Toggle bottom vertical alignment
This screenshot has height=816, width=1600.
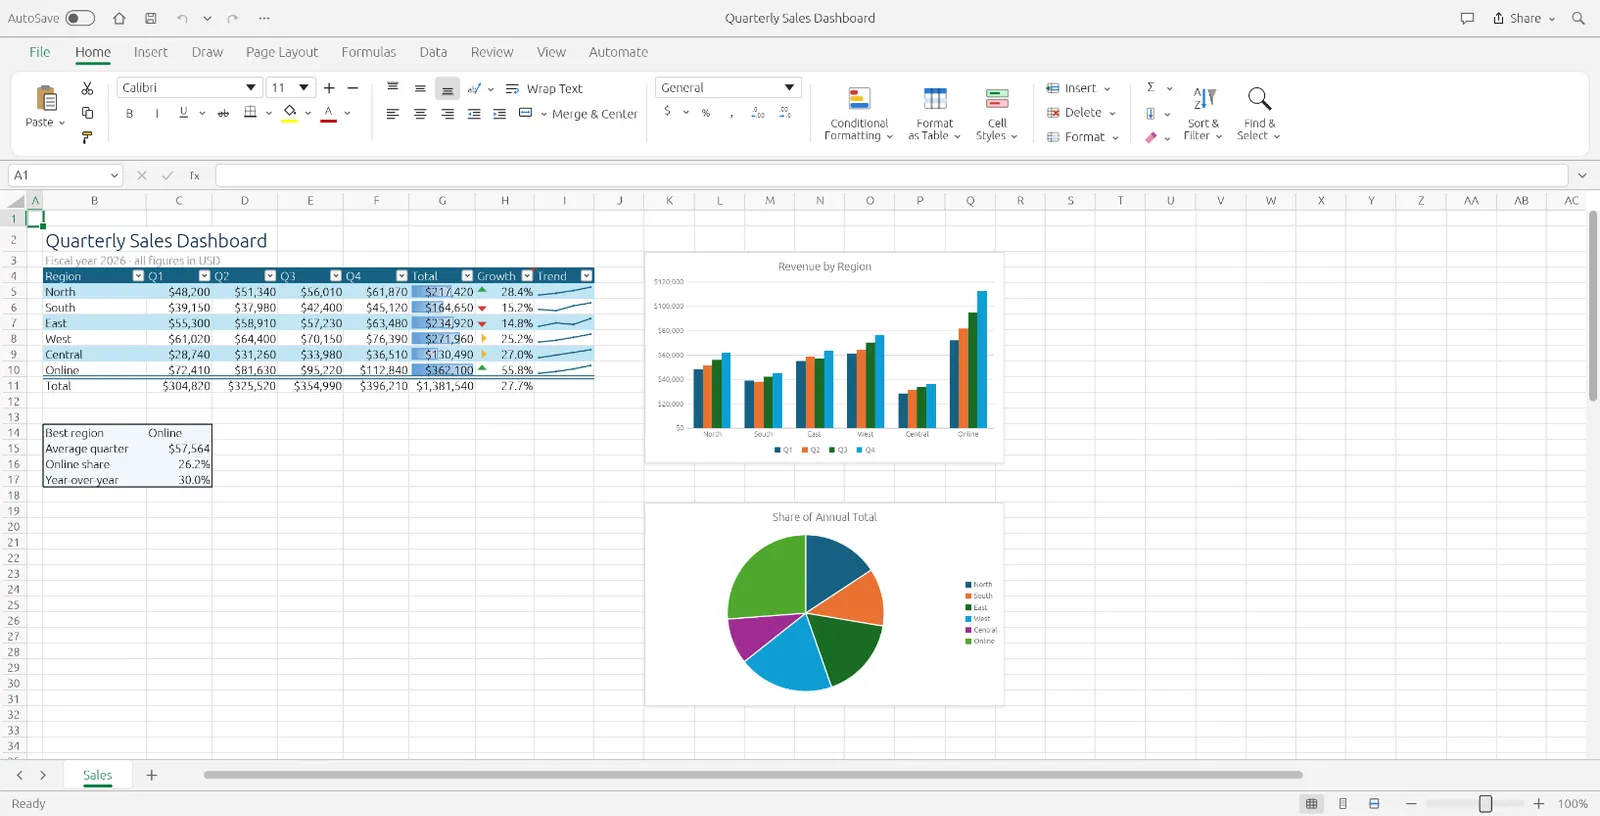coord(447,89)
